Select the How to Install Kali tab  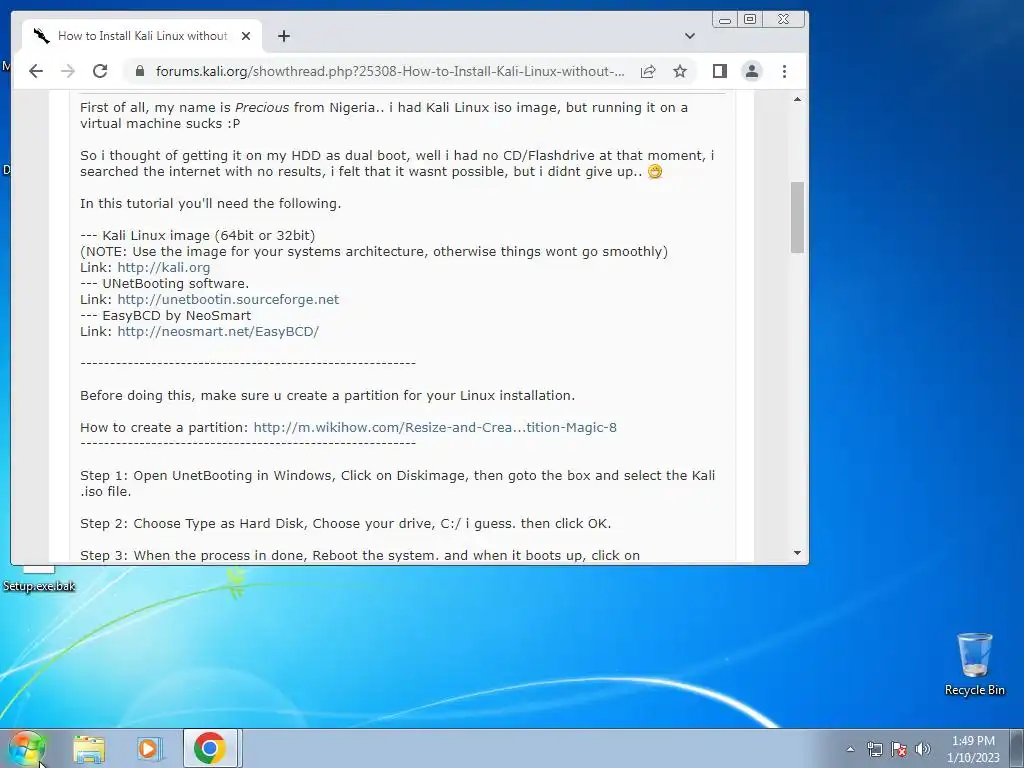pos(142,36)
